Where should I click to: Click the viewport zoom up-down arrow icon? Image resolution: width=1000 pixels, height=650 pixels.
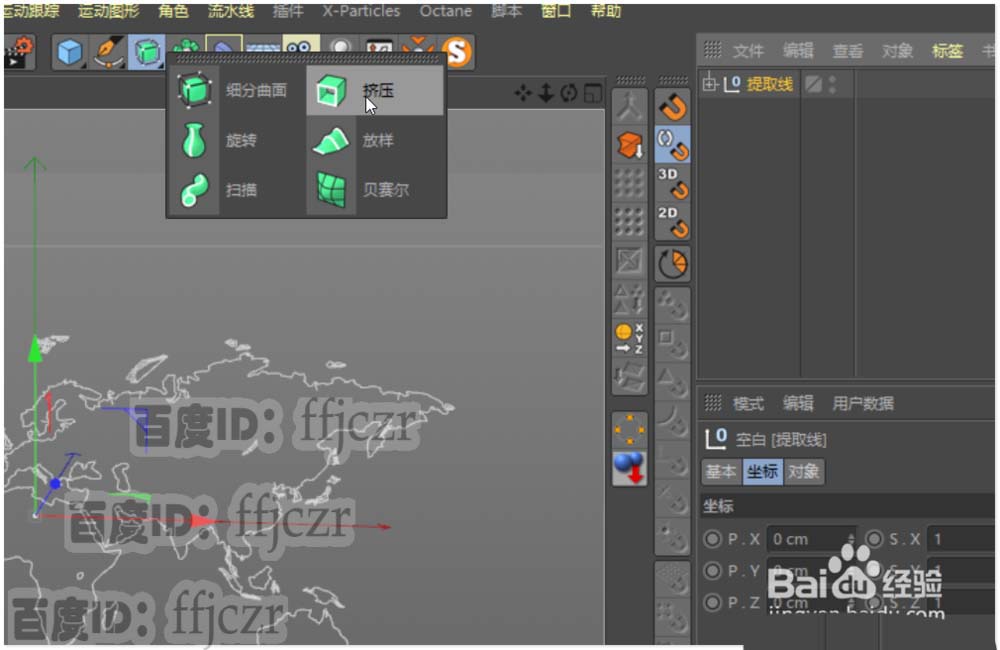[x=546, y=93]
